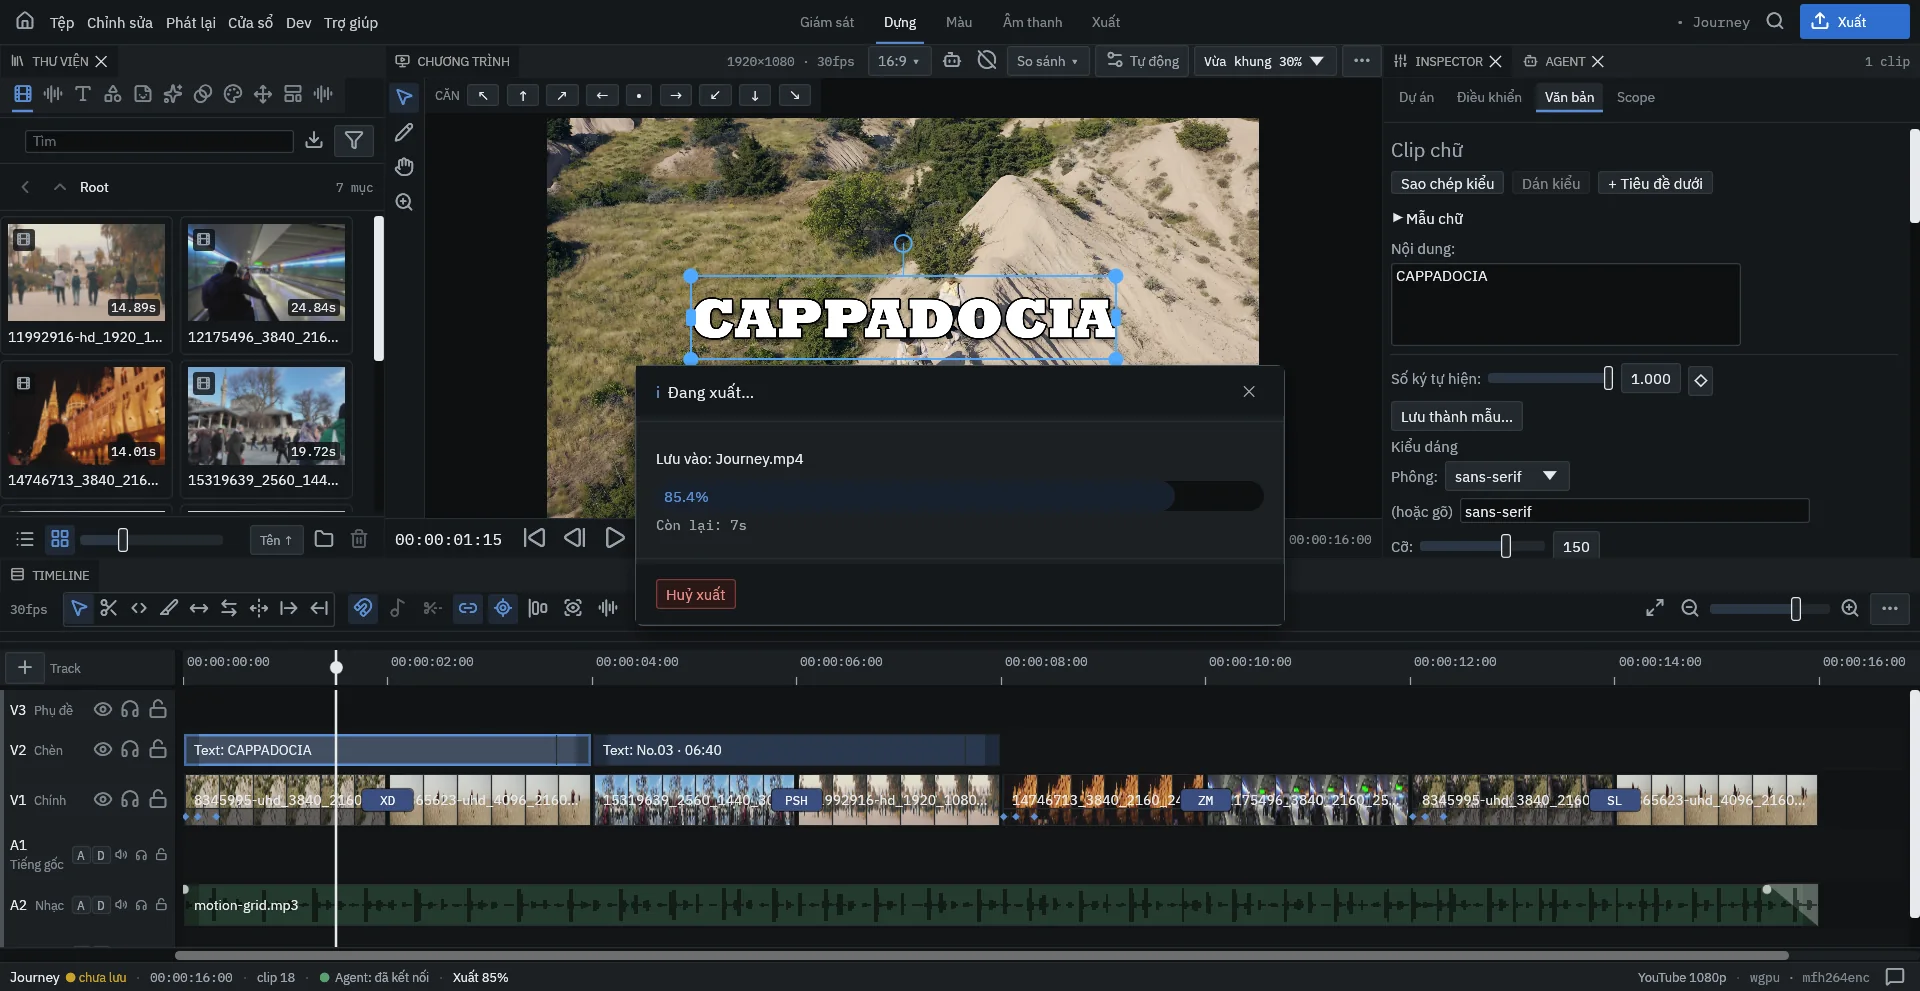Adjust the Số ký tự hiện slider

click(x=1550, y=379)
